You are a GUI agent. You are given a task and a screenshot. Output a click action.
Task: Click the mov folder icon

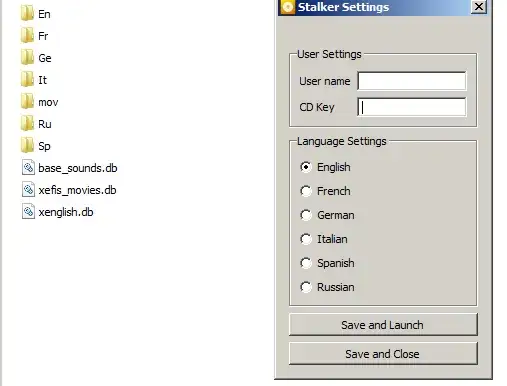click(27, 102)
